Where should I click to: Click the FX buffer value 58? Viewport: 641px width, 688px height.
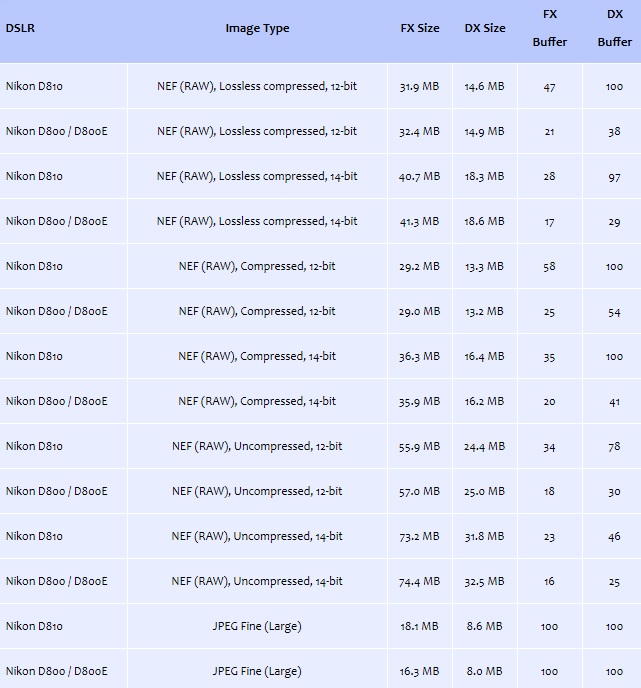click(x=550, y=267)
